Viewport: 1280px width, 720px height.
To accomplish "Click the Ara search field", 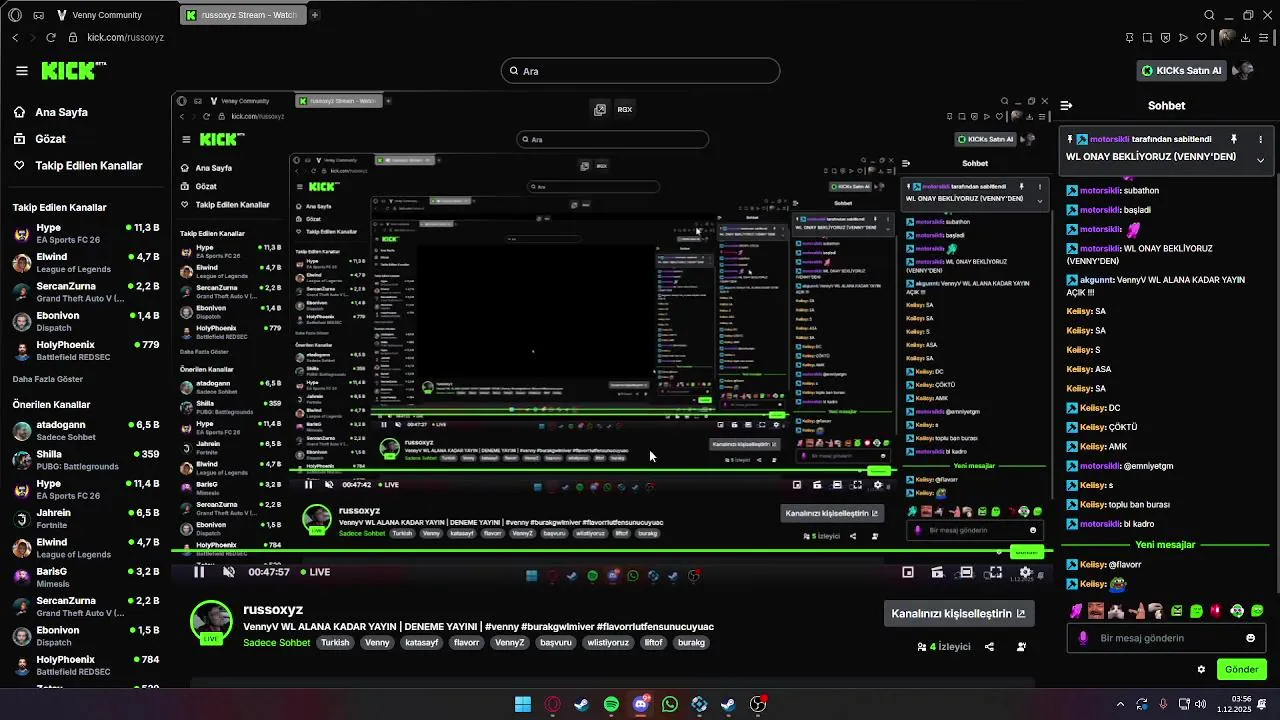I will pyautogui.click(x=640, y=71).
